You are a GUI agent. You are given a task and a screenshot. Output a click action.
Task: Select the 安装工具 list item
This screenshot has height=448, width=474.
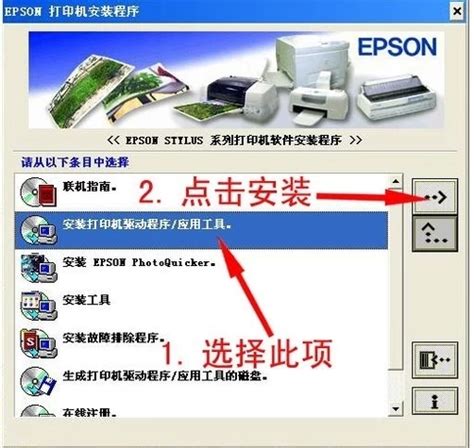tap(201, 306)
